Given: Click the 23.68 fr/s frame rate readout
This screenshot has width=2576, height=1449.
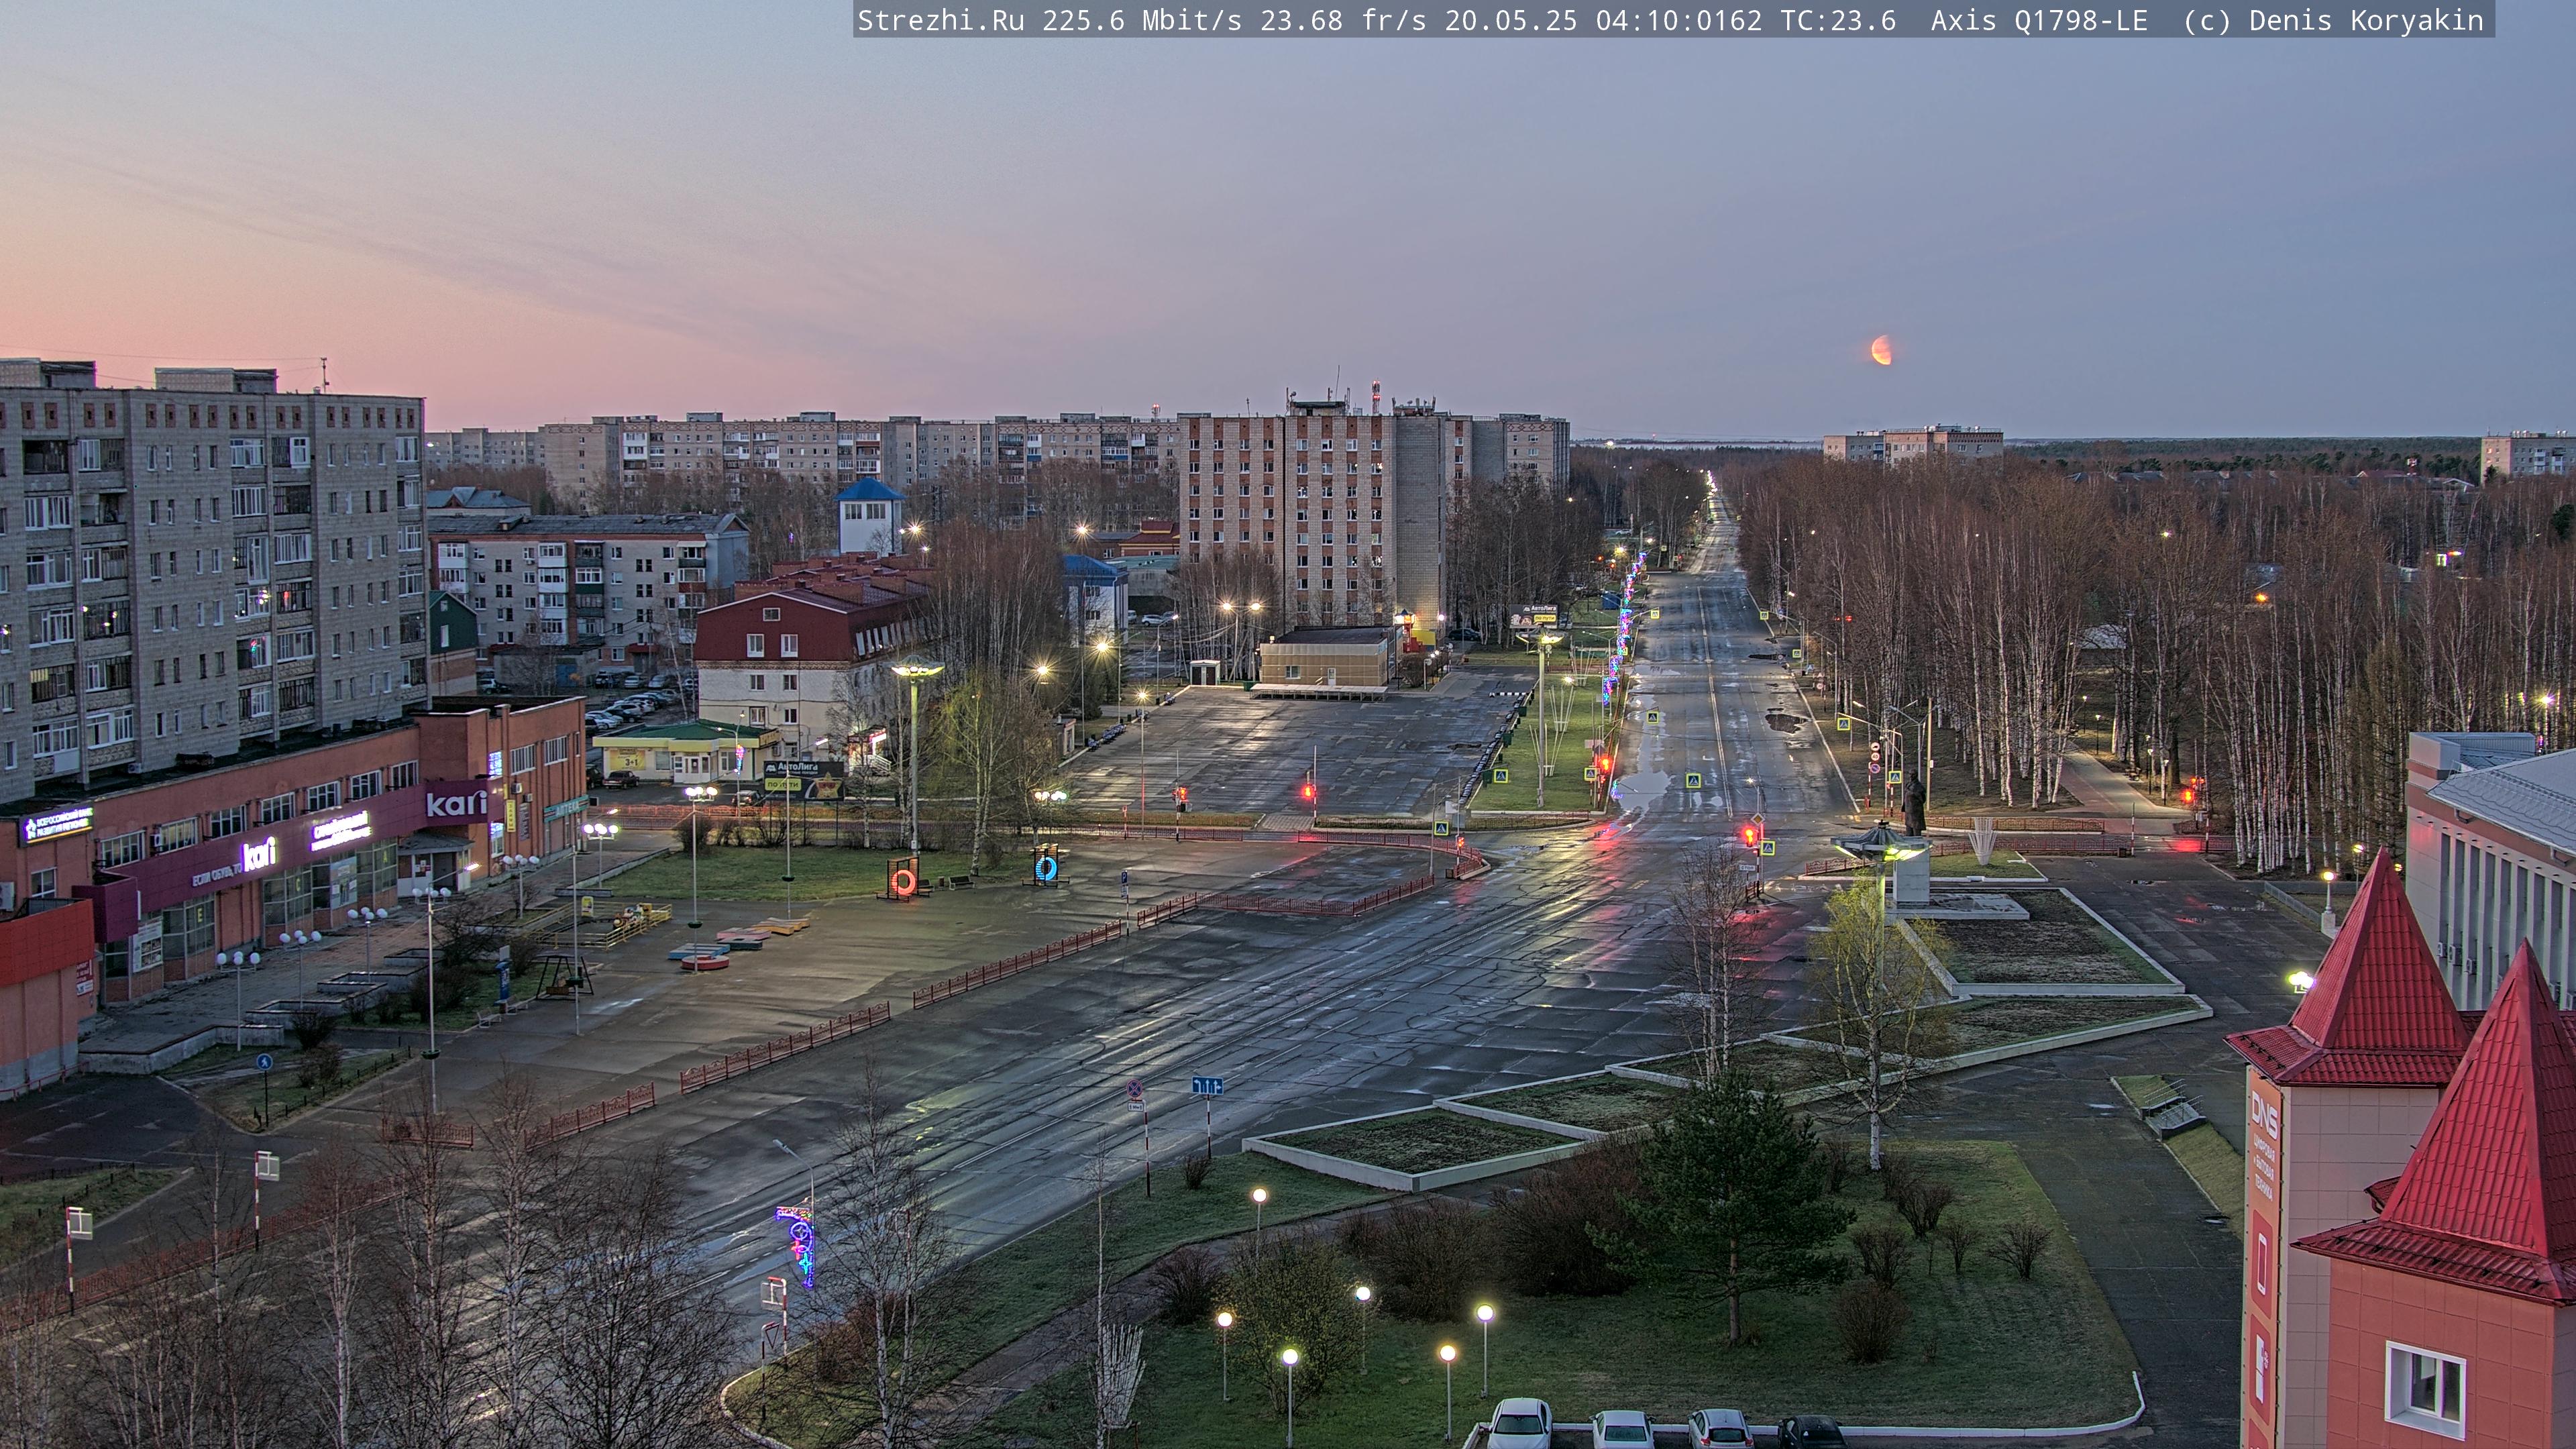Looking at the screenshot, I should click(x=1343, y=20).
